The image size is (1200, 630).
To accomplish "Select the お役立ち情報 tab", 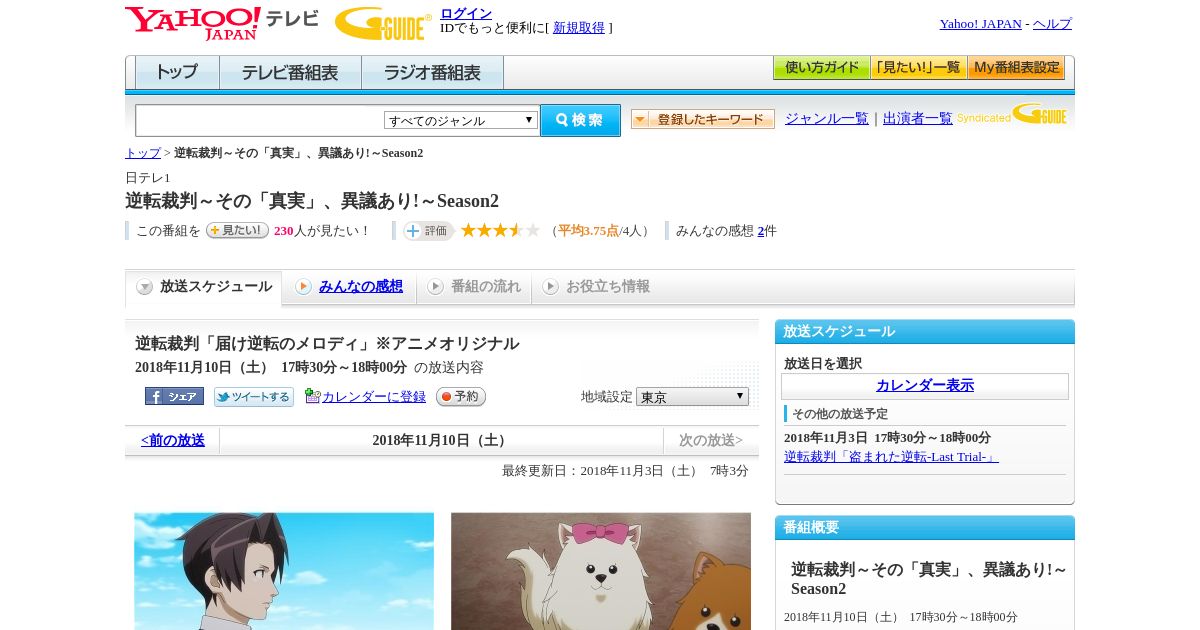I will pos(596,287).
